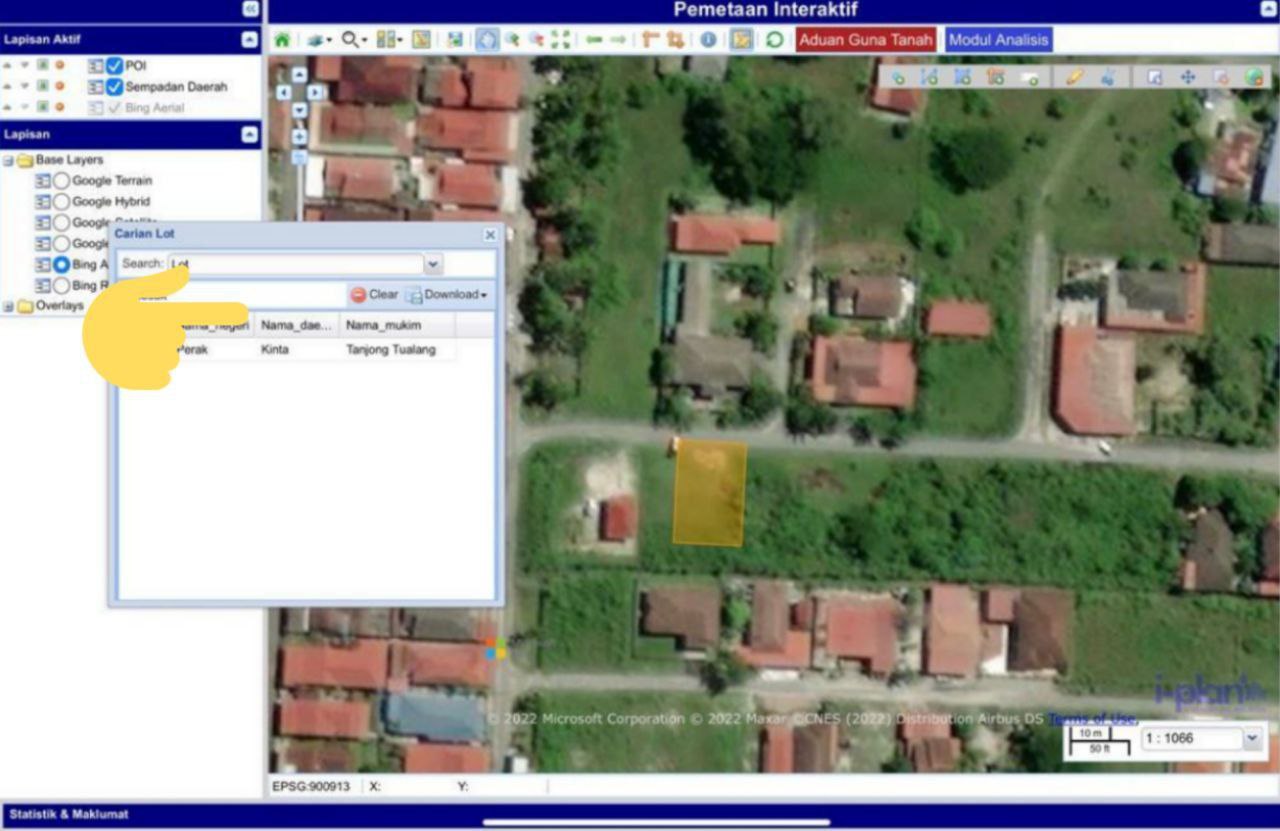Screen dimensions: 1280x831
Task: Click the green refresh map icon
Action: [x=774, y=40]
